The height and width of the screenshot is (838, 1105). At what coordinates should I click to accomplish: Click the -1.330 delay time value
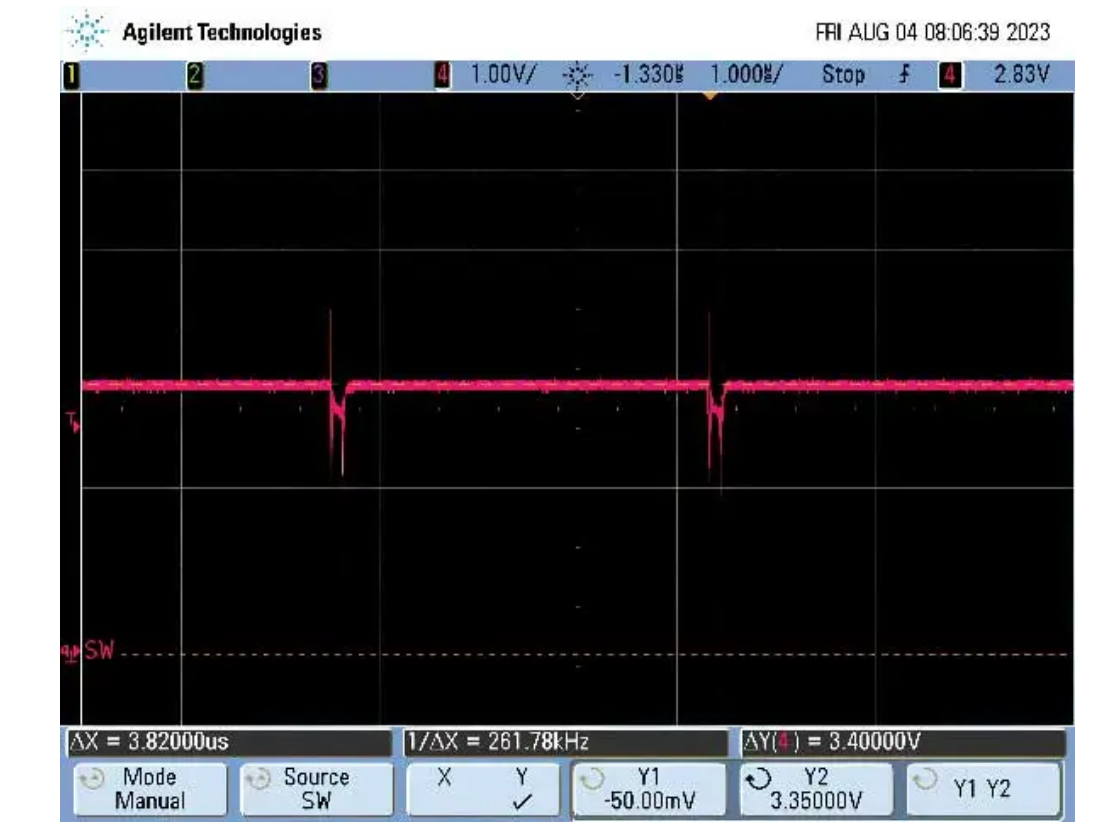click(648, 74)
